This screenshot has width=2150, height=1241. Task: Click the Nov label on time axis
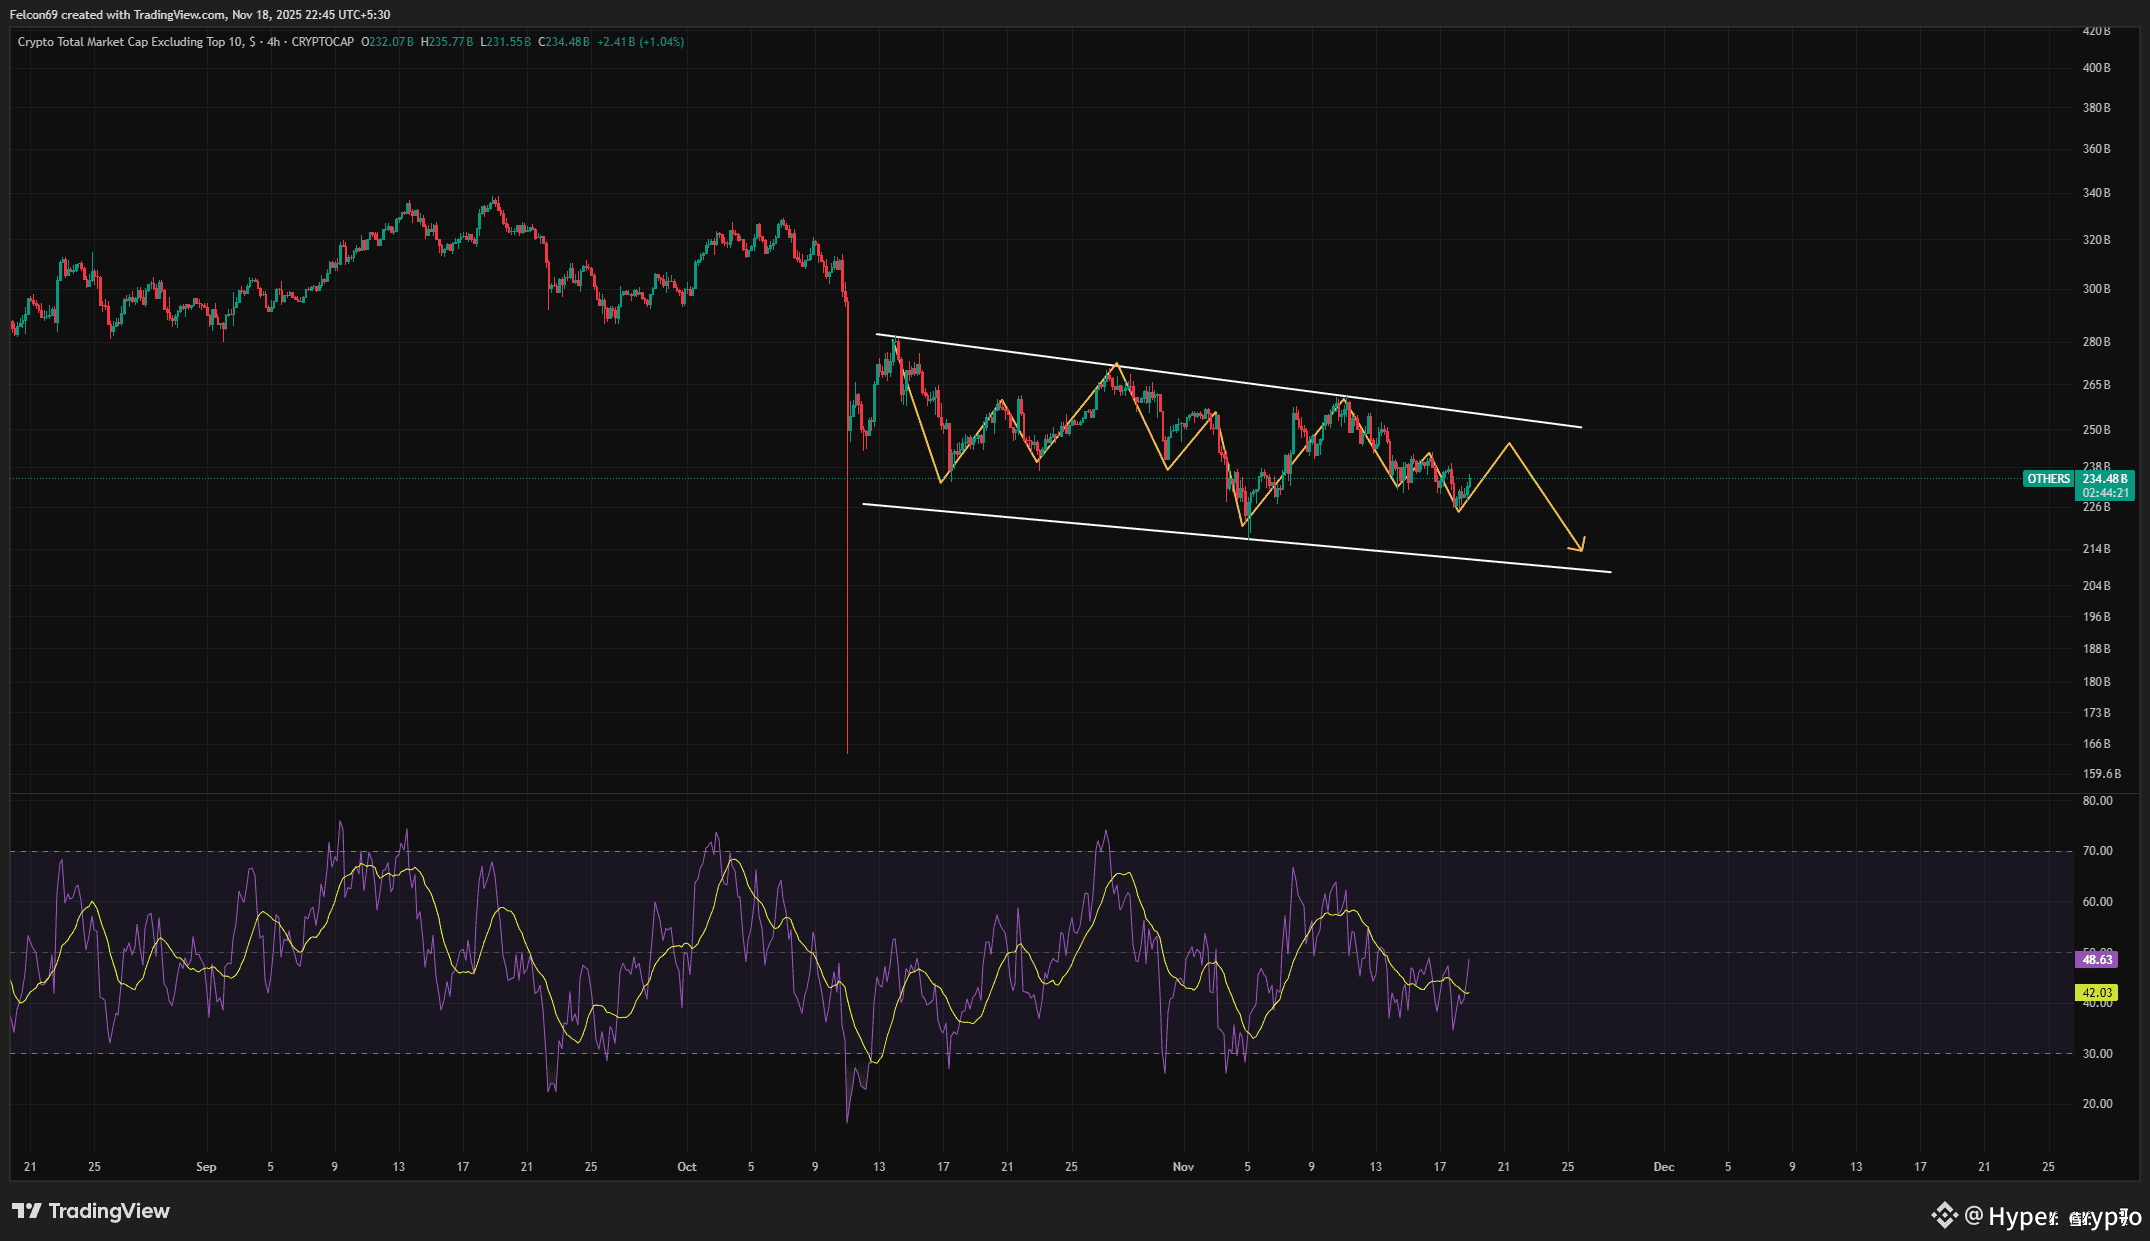coord(1183,1167)
